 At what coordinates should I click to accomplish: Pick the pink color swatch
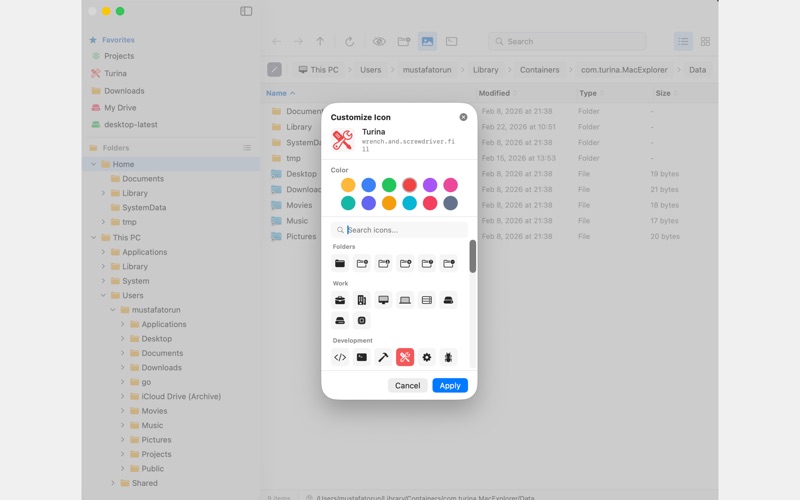click(x=451, y=185)
